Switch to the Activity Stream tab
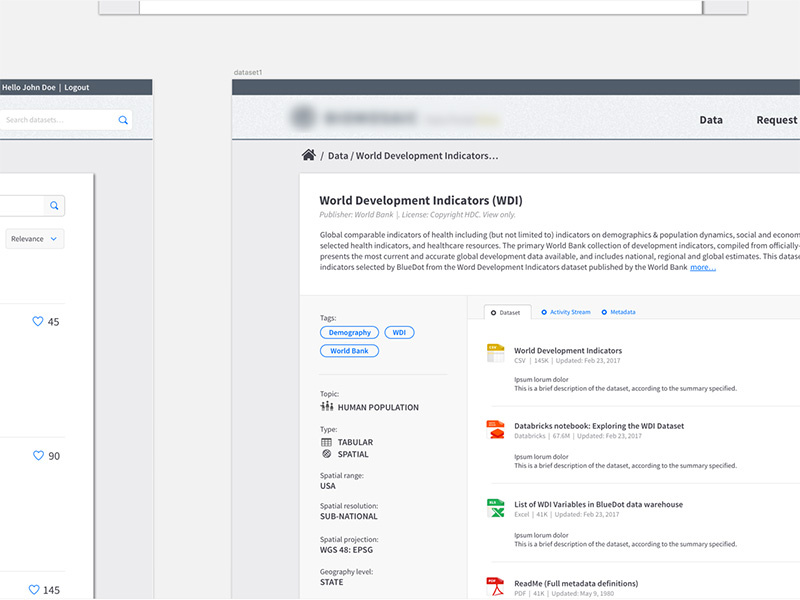This screenshot has height=600, width=800. tap(570, 312)
